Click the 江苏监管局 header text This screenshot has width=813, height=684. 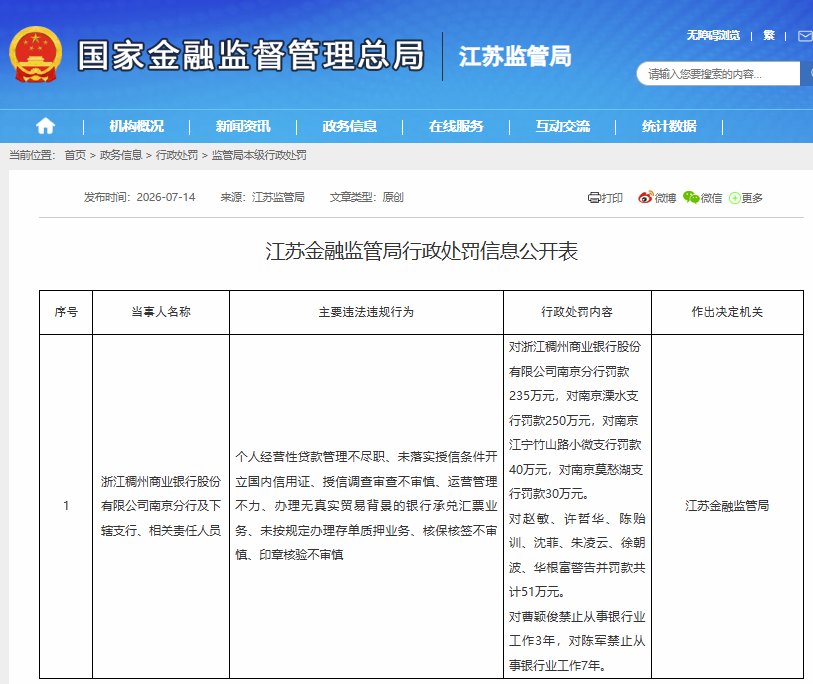[515, 56]
